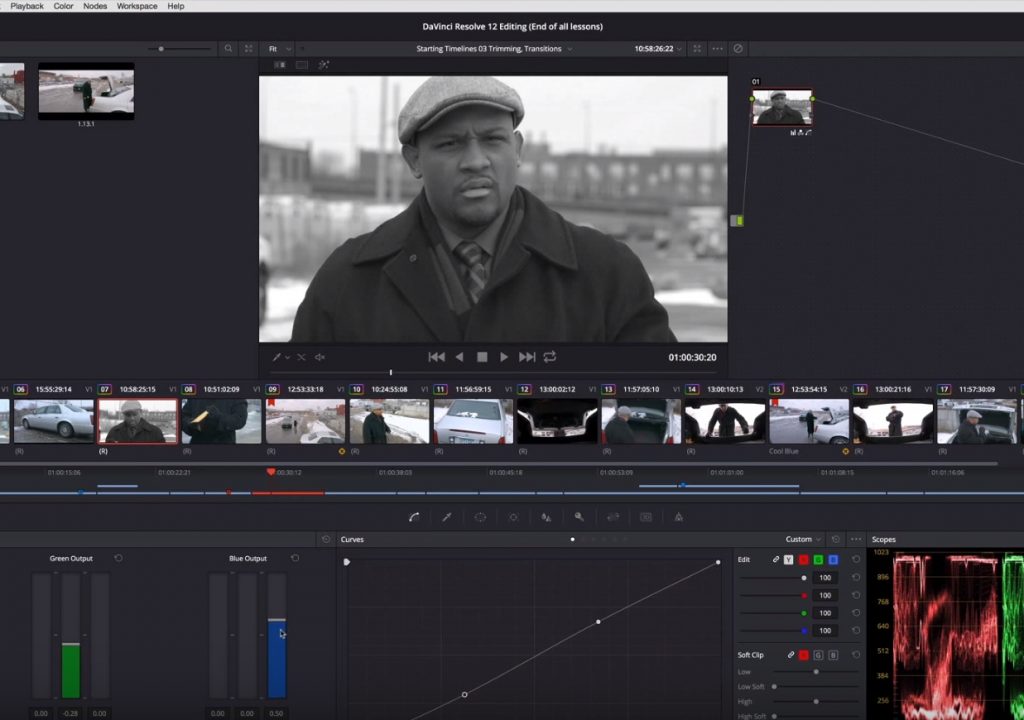Screen dimensions: 1024x720
Task: Open the viewer three-dot options menu
Action: (717, 48)
